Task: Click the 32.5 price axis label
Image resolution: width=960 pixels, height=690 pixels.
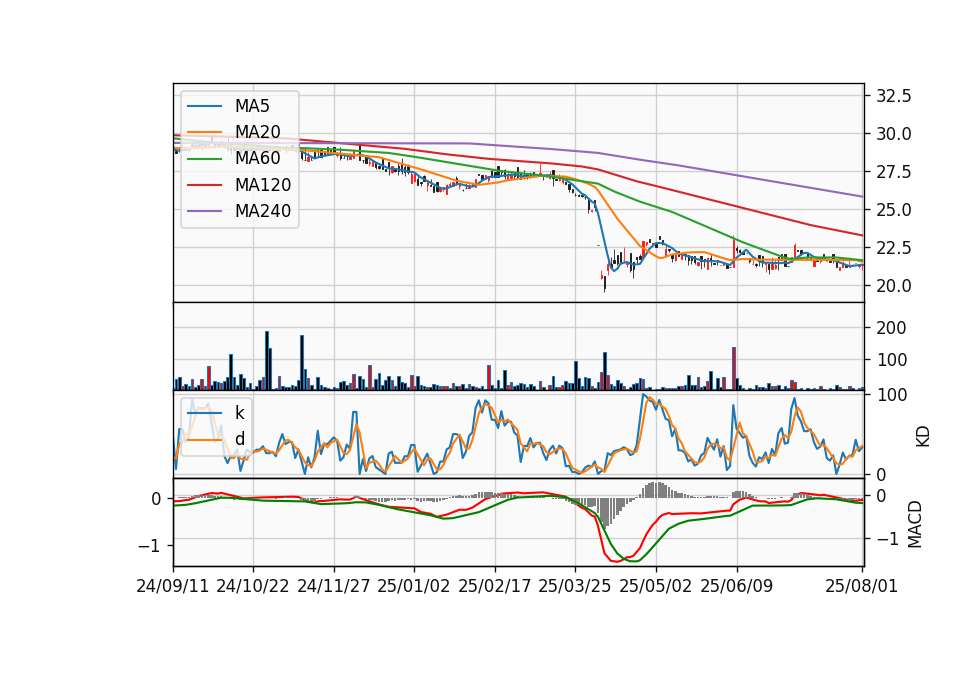Action: [x=894, y=96]
